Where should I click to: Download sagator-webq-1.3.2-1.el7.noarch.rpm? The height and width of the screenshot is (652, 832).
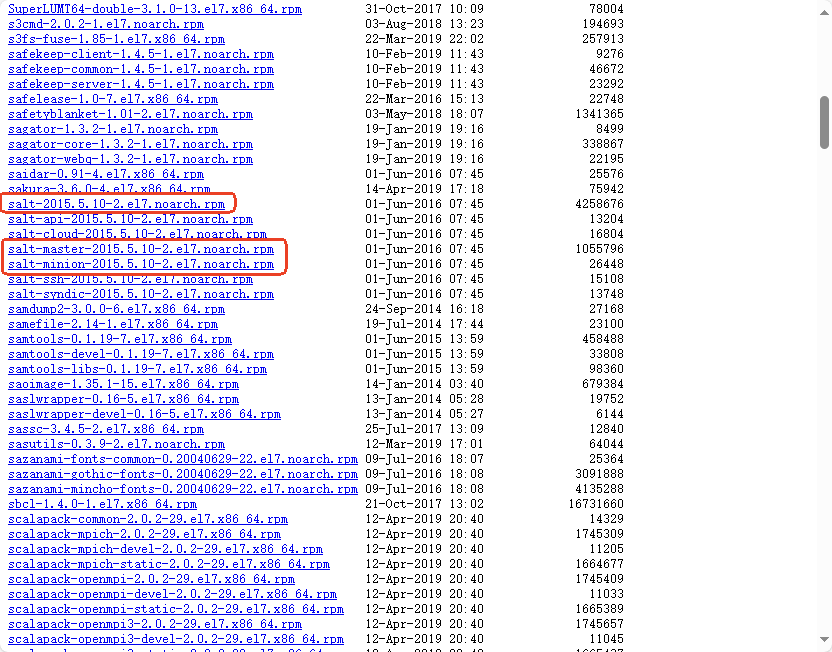click(x=131, y=159)
